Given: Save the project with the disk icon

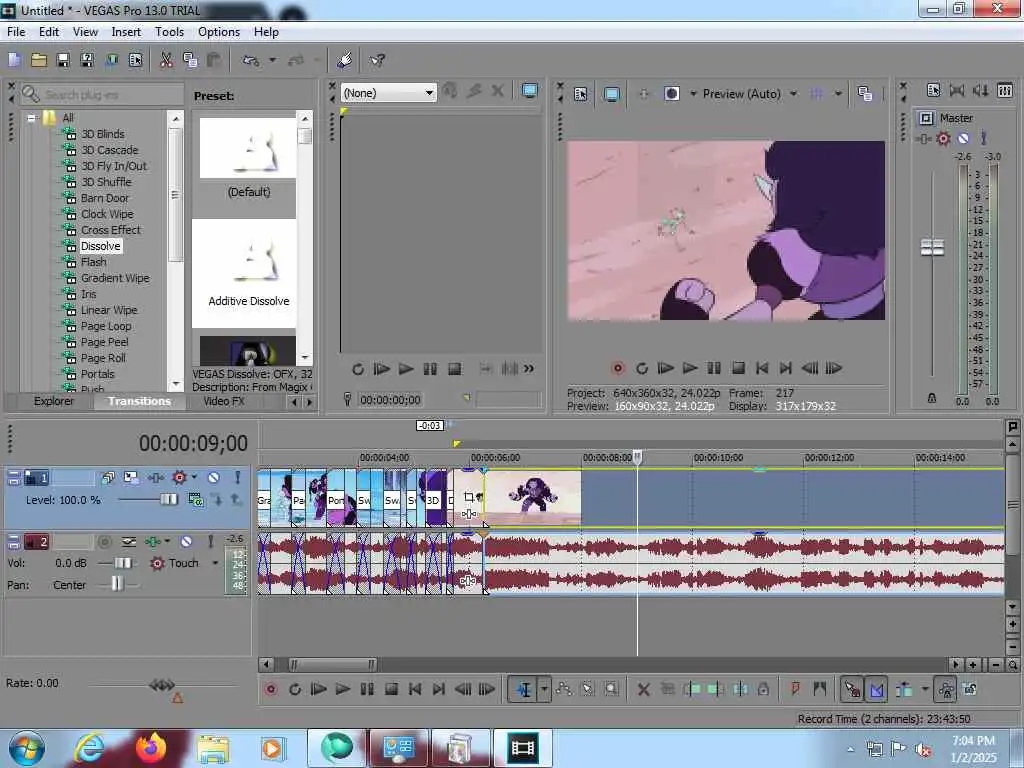Looking at the screenshot, I should click(x=63, y=61).
